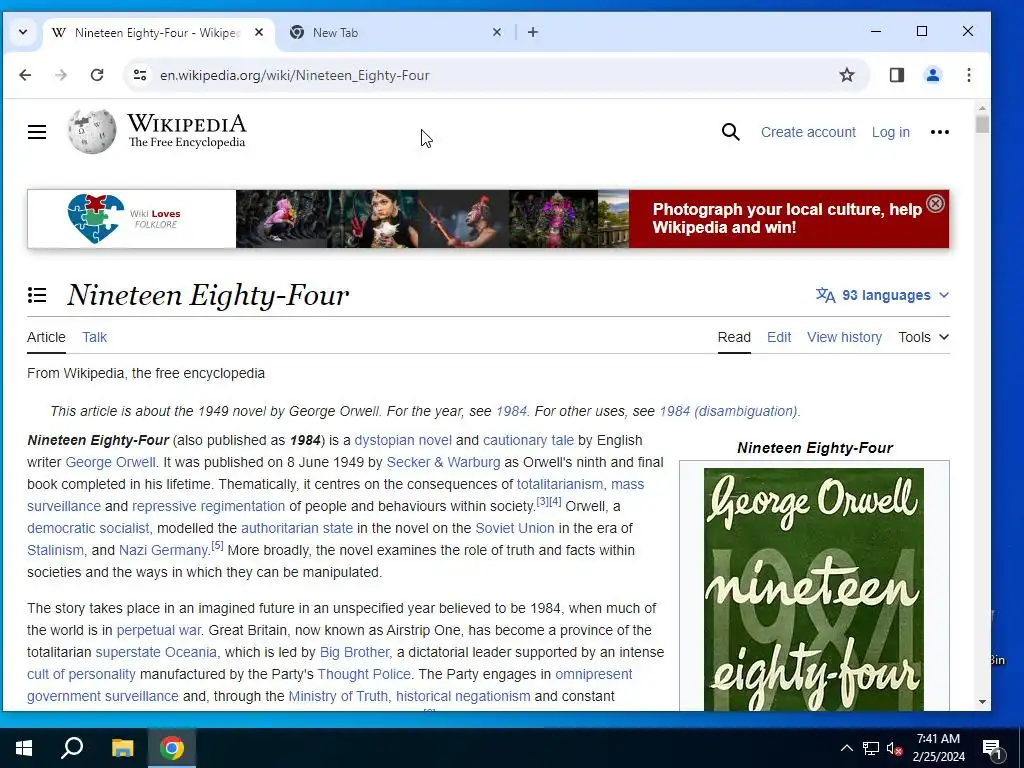Click the Wikipedia globe logo

tap(92, 131)
